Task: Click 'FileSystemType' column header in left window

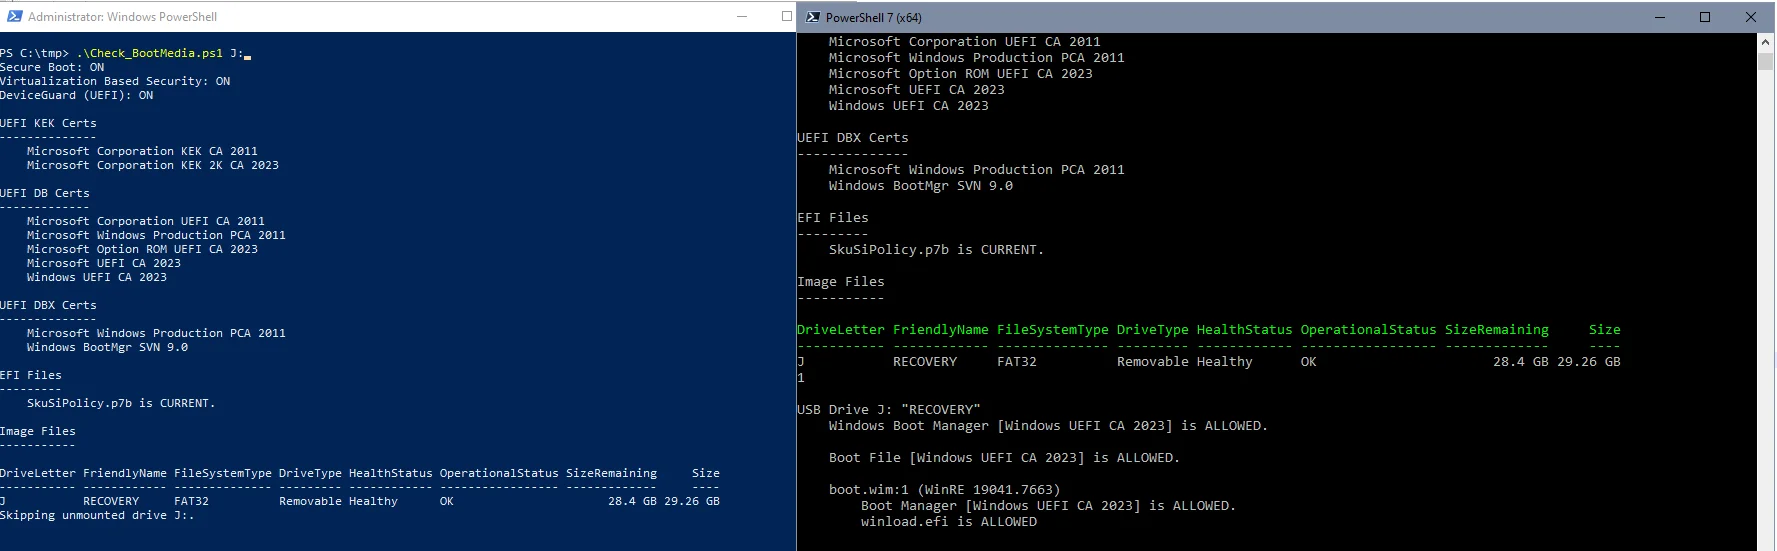Action: (x=223, y=473)
